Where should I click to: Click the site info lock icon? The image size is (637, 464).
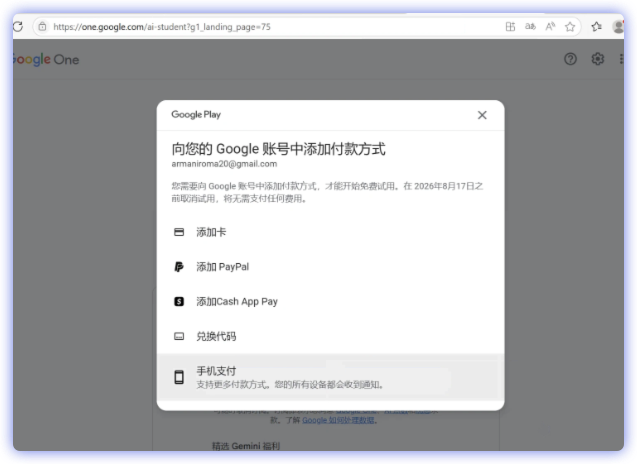[42, 26]
